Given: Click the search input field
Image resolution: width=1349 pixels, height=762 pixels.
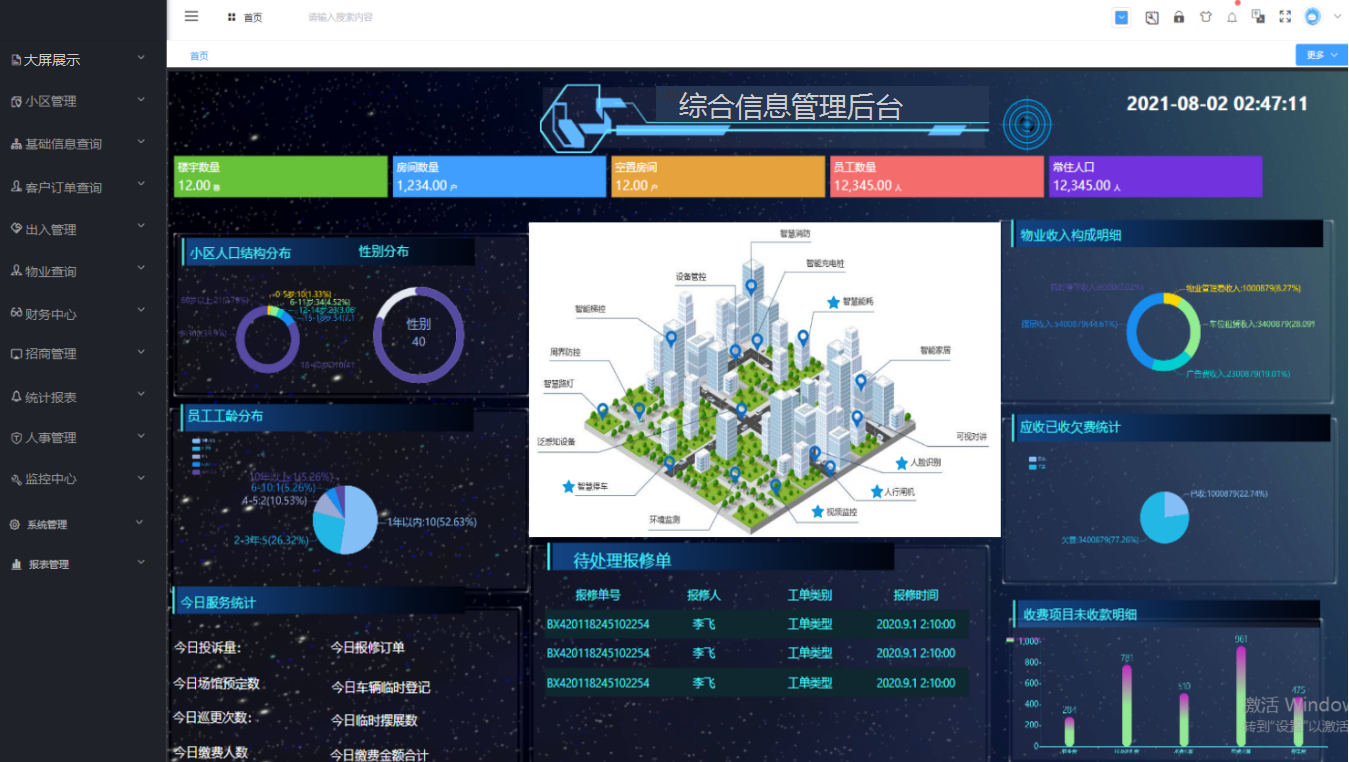Looking at the screenshot, I should 400,17.
